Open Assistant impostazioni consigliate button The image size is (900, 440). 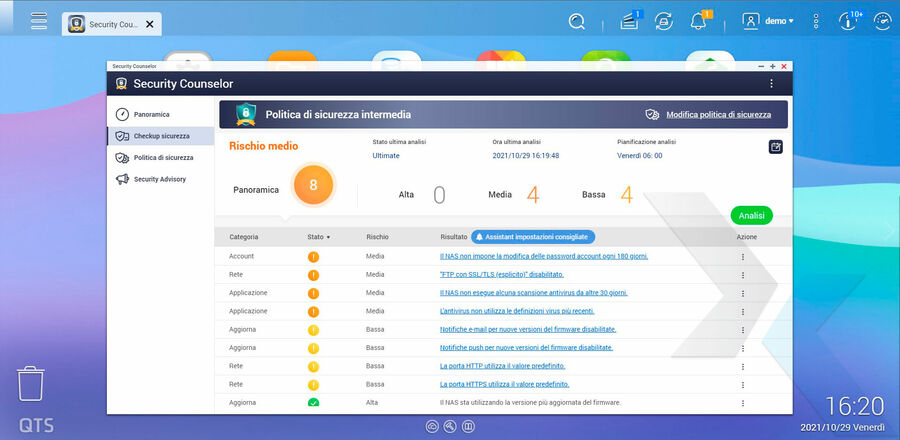(x=533, y=237)
